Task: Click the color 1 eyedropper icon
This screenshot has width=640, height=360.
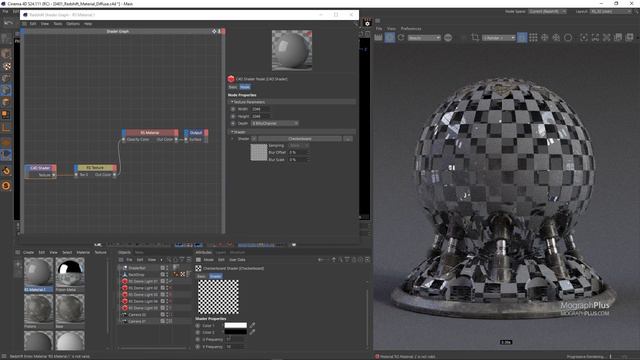Action: coord(252,325)
